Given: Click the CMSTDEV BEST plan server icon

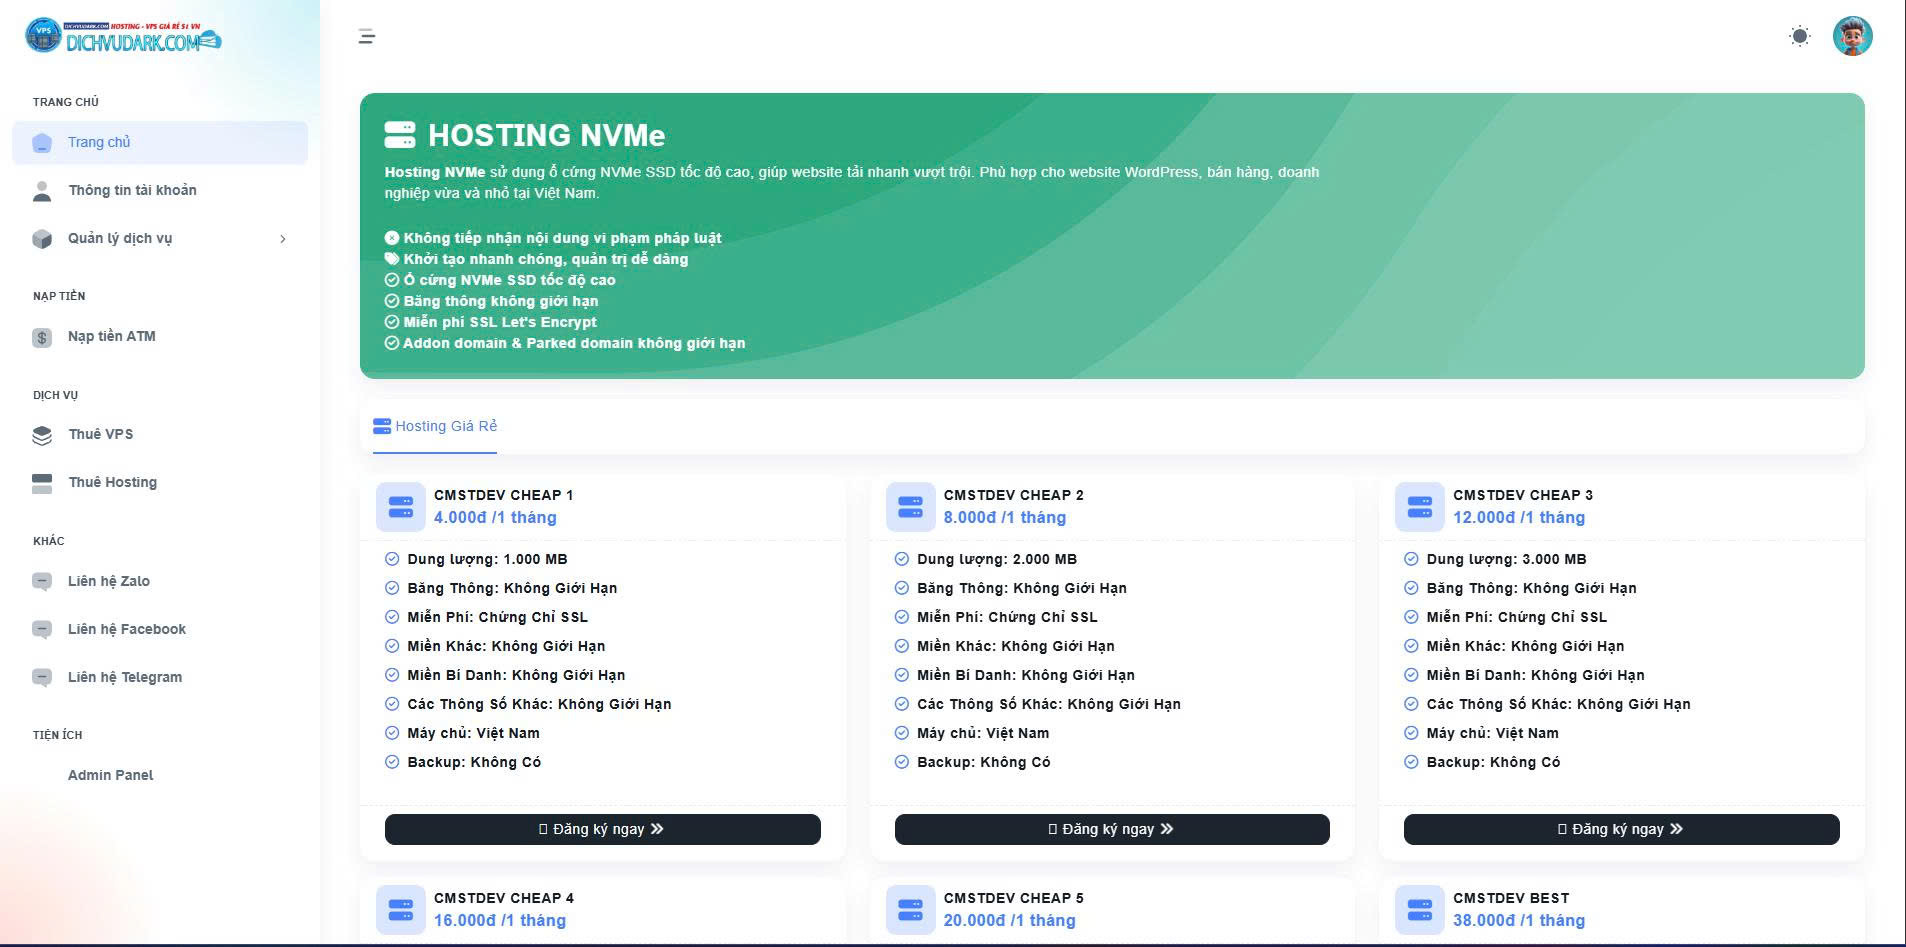Looking at the screenshot, I should [1419, 909].
